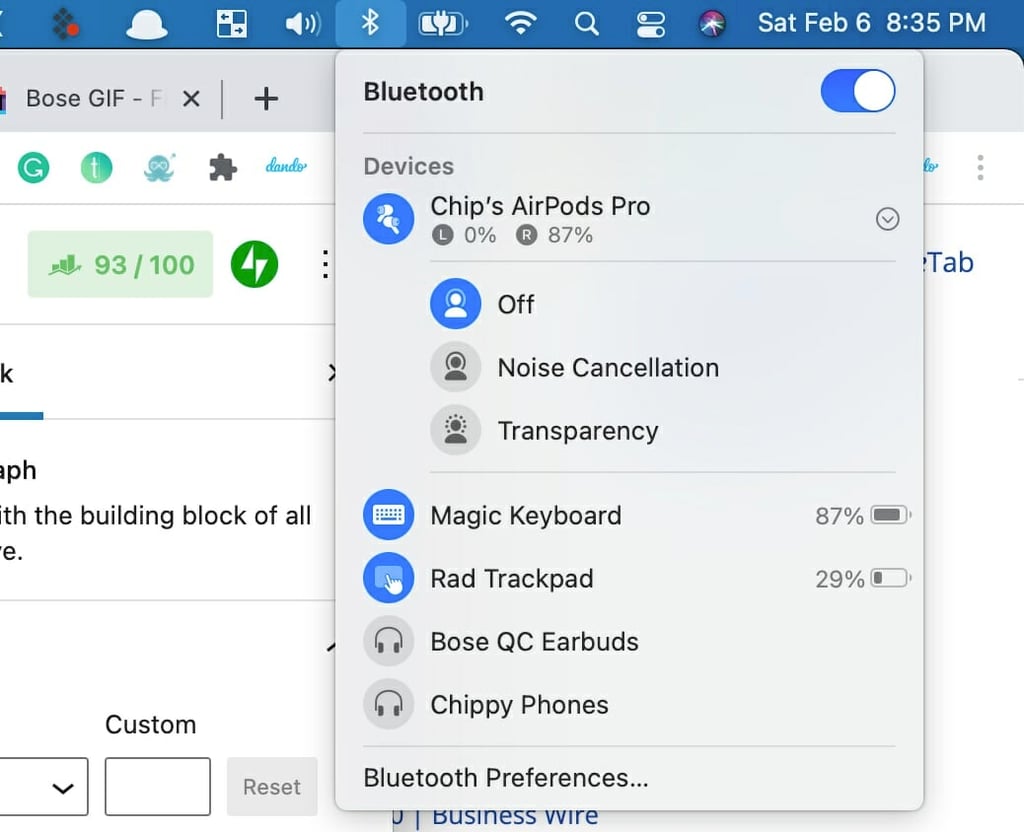Click the volume icon in menu bar
The width and height of the screenshot is (1024, 832).
point(302,24)
